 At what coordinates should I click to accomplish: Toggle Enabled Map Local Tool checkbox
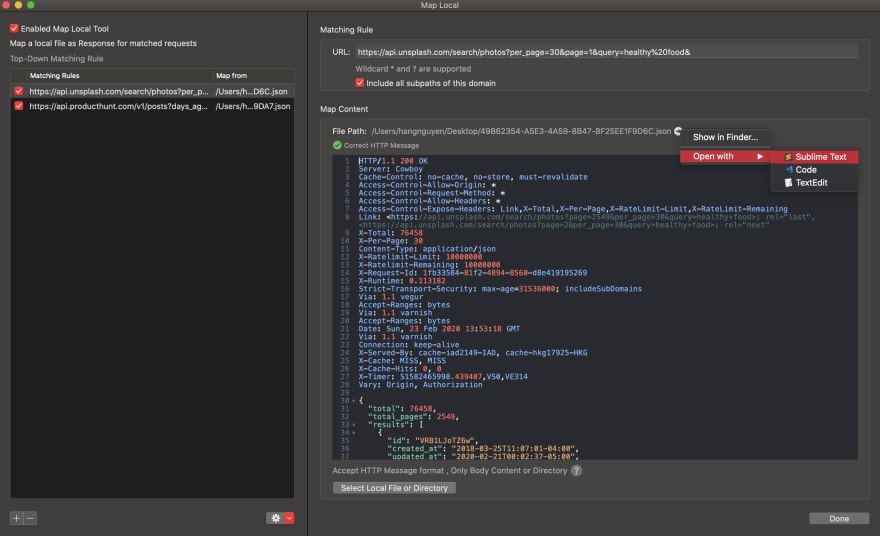coord(14,28)
